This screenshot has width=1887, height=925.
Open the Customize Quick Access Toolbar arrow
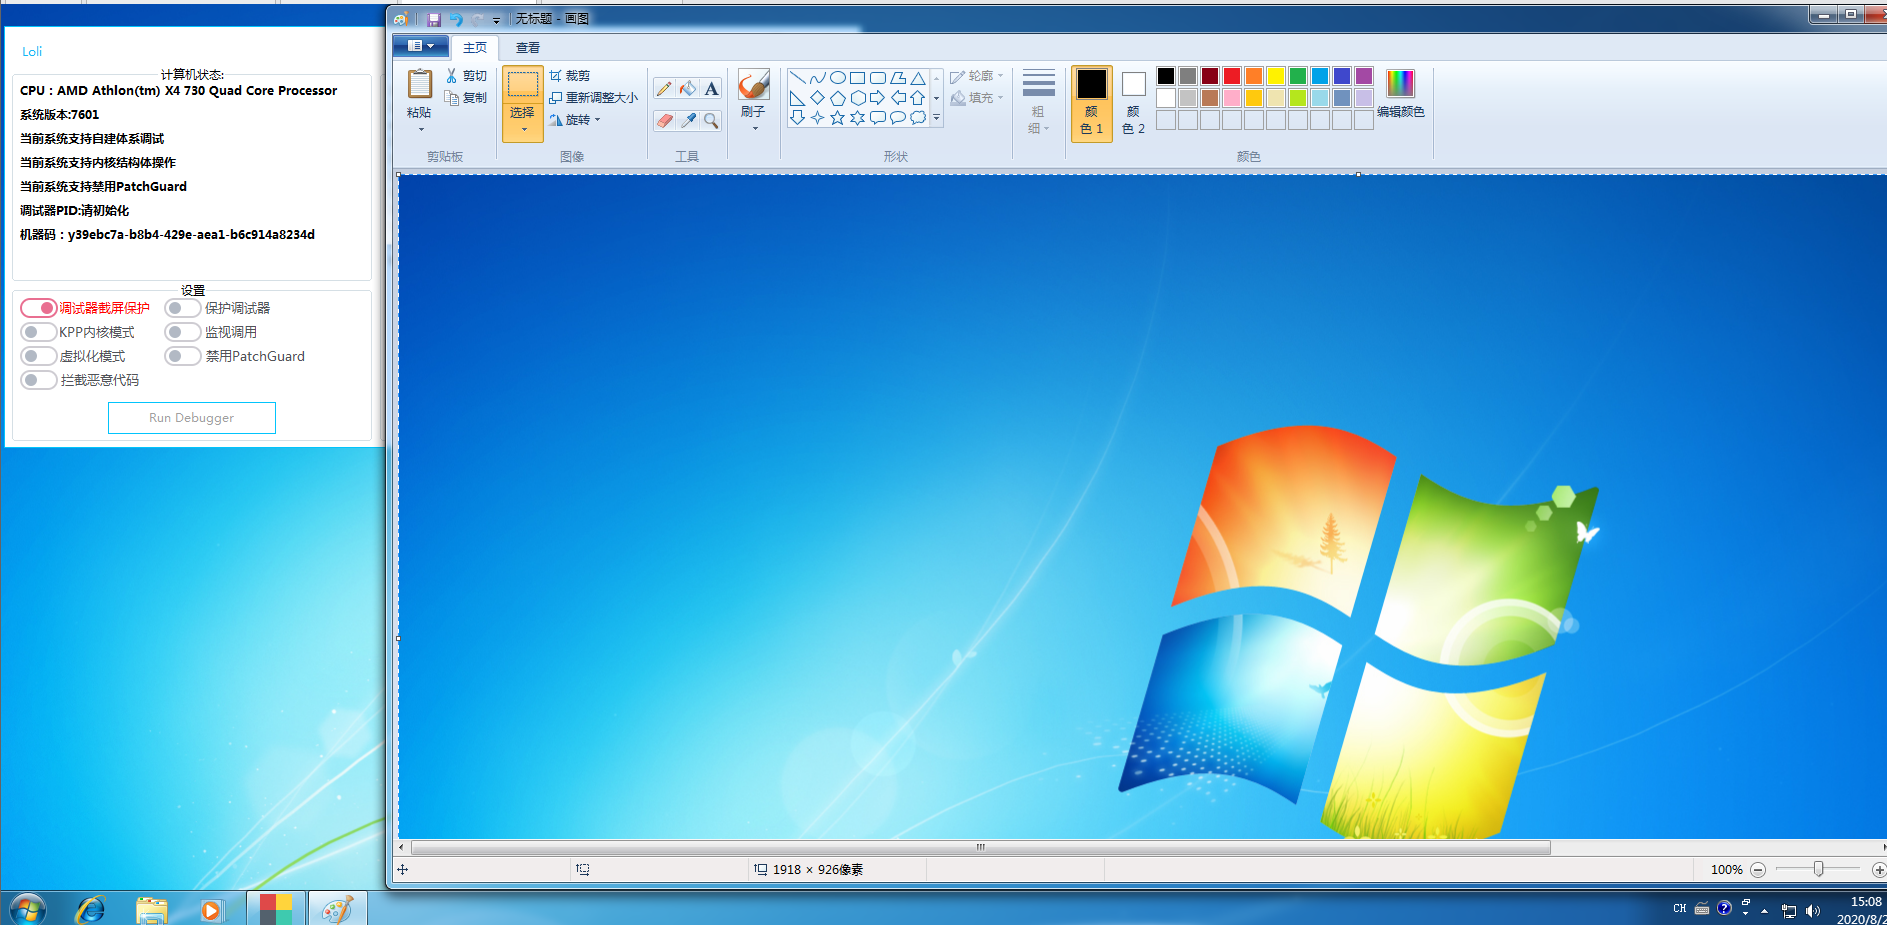[x=496, y=20]
